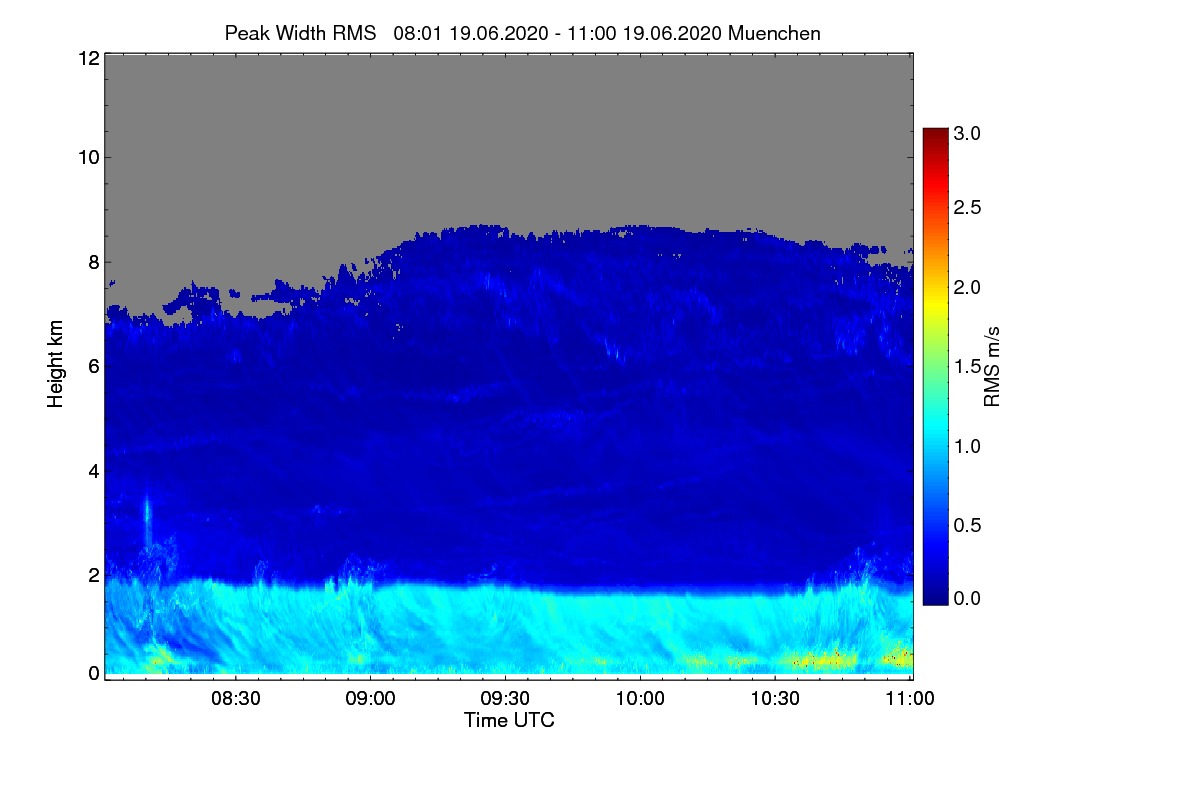Click the date range text '08:01 19.06.2020'

[471, 33]
